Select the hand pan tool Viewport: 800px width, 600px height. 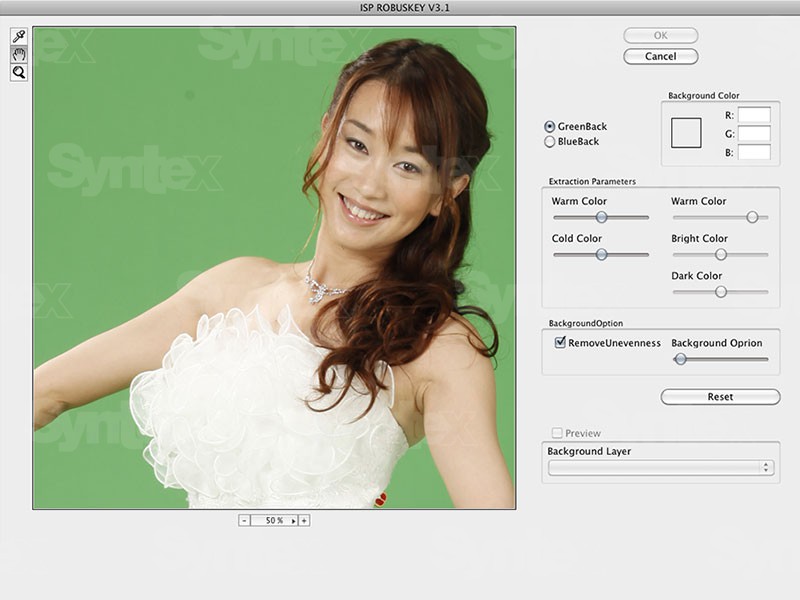click(18, 54)
